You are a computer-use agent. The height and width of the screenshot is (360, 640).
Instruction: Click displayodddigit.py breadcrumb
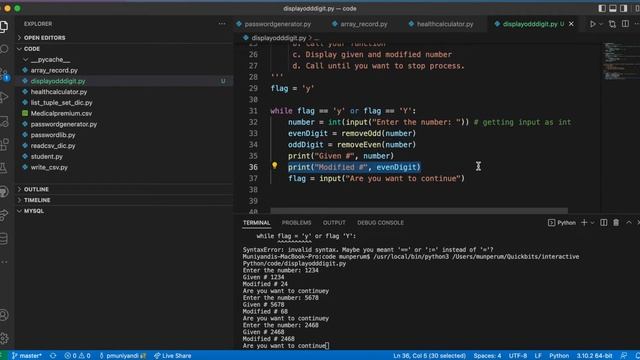pos(278,38)
